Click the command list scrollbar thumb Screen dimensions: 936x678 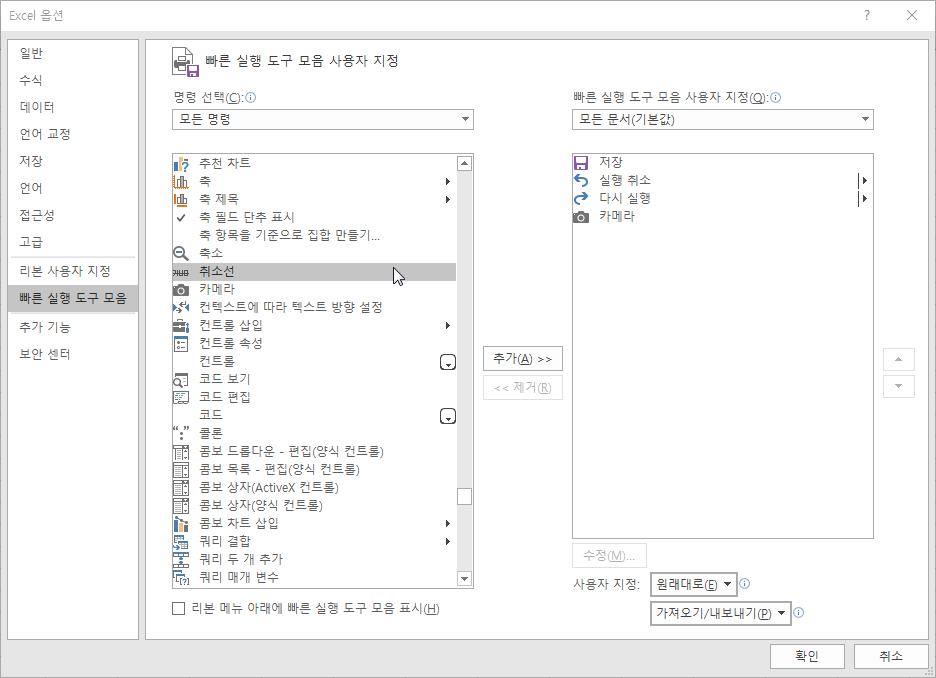coord(464,497)
